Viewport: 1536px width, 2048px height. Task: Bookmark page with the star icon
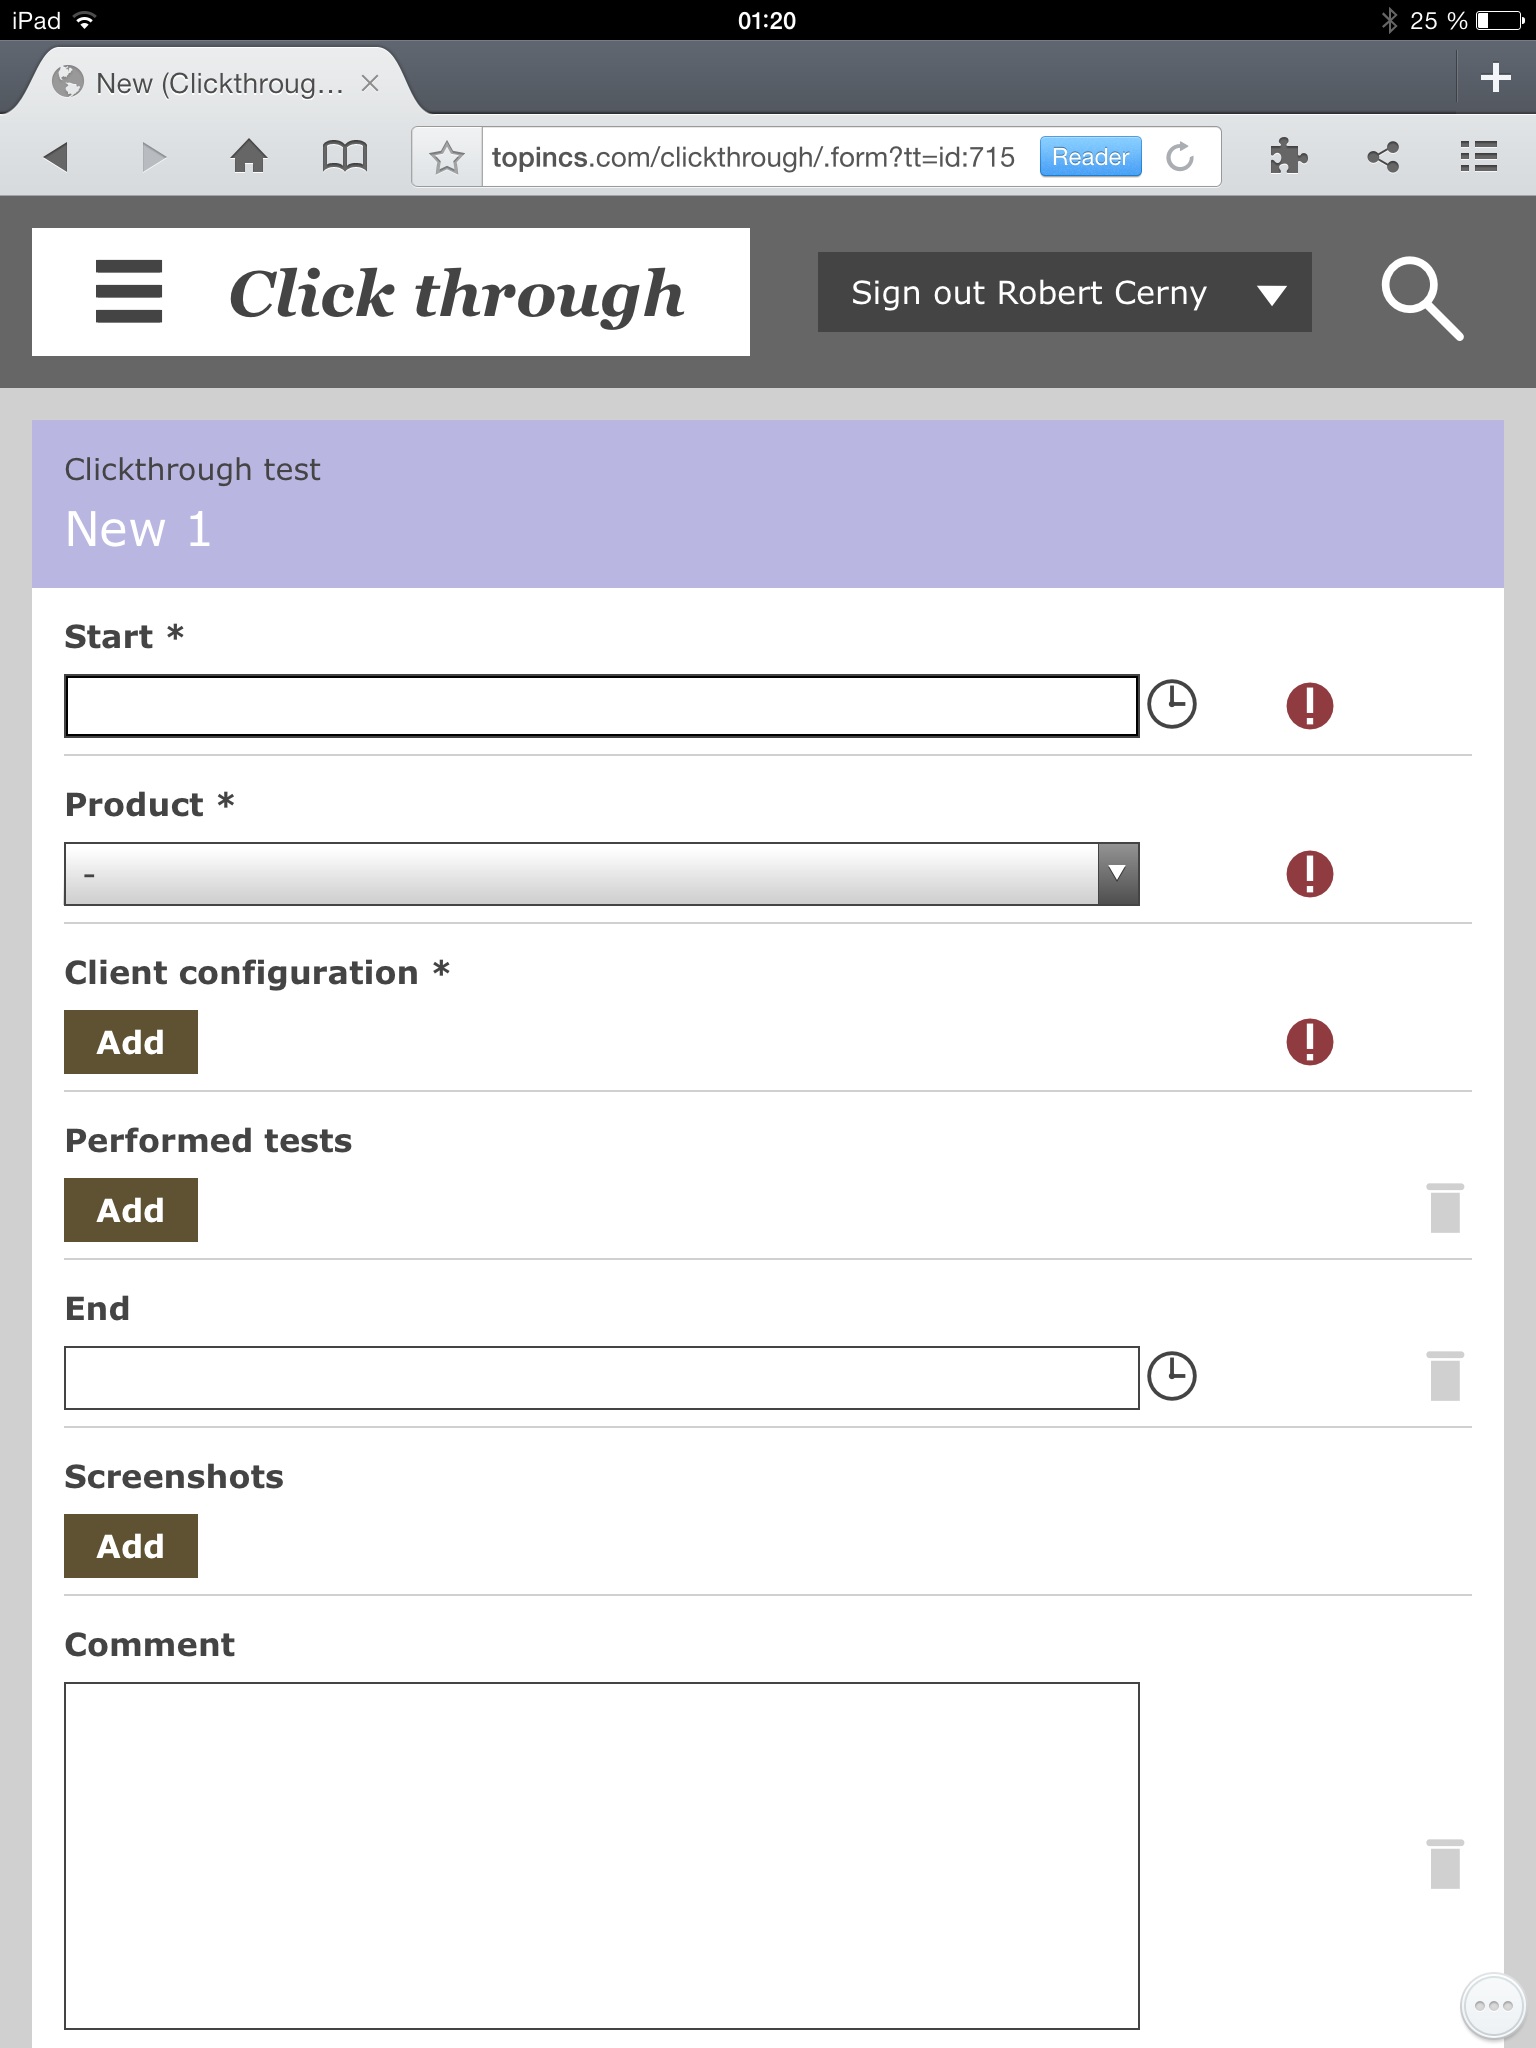[447, 157]
